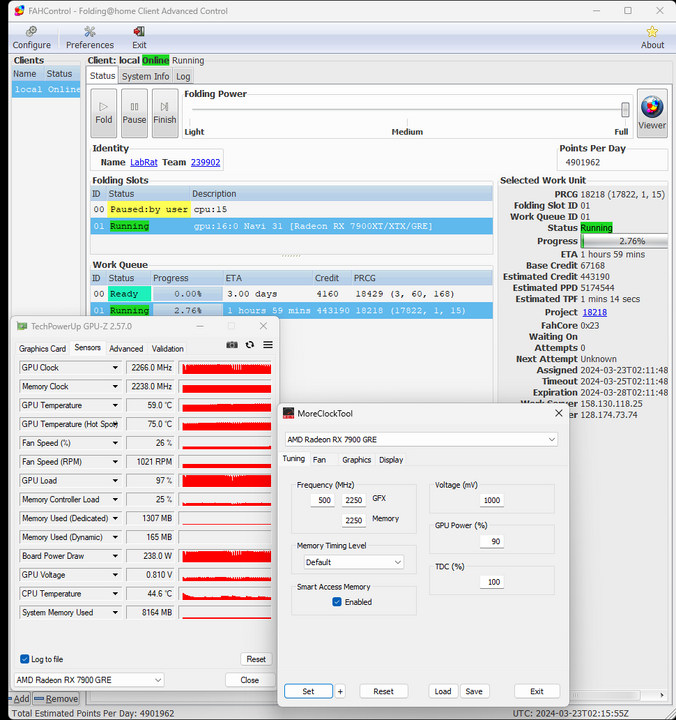The image size is (676, 720).
Task: Take a GPU-Z screenshot with camera icon
Action: [x=232, y=345]
